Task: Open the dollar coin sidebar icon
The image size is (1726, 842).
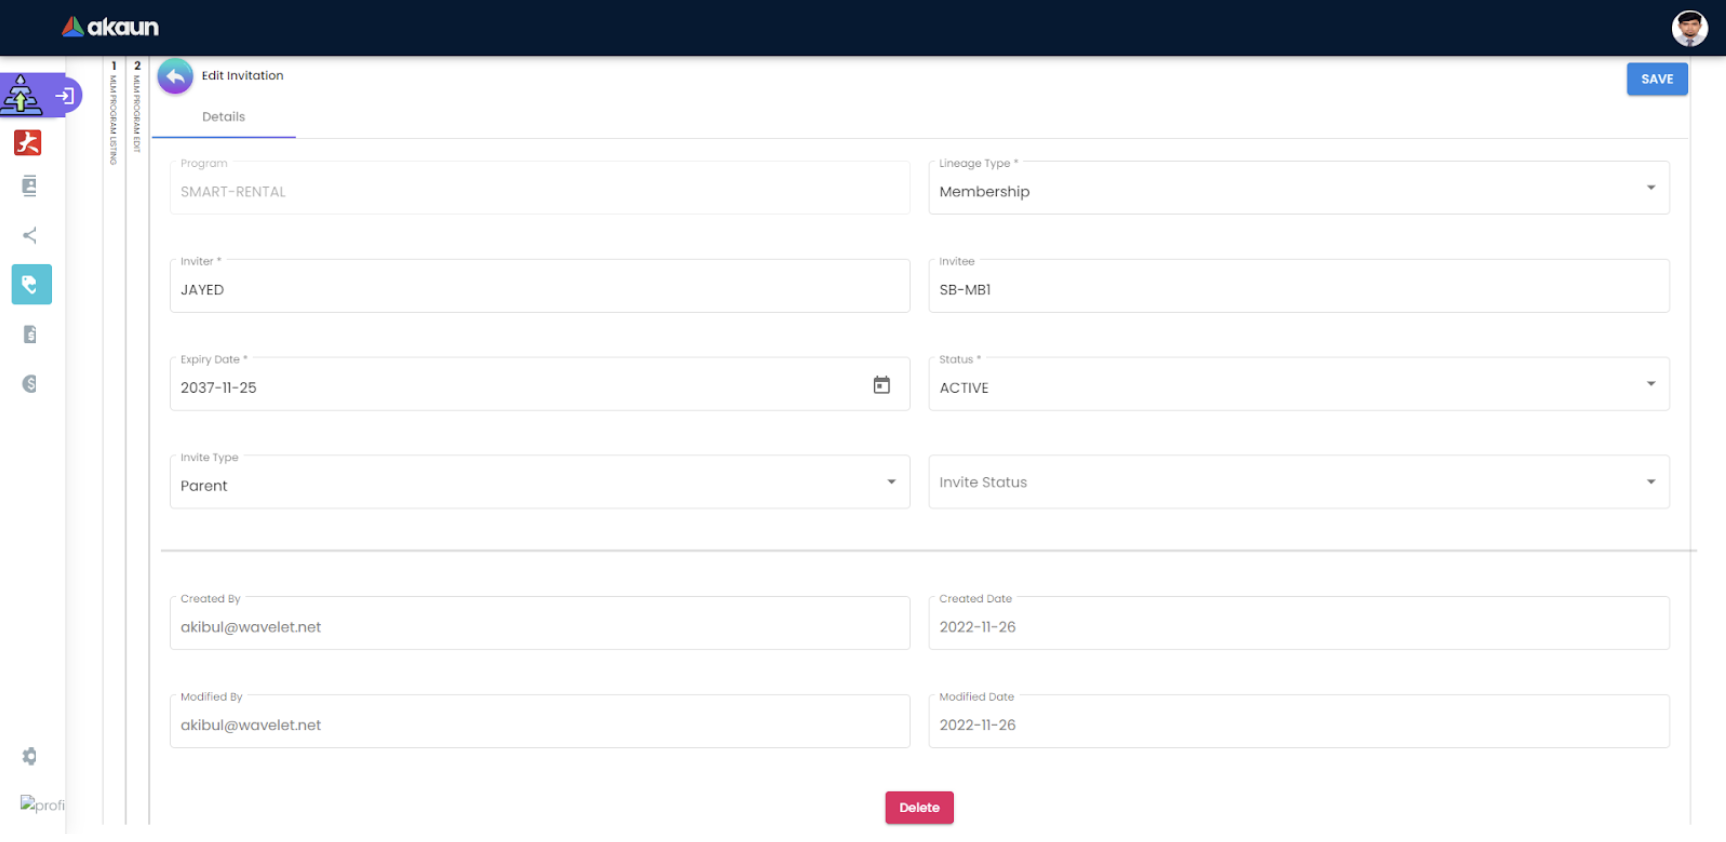Action: pyautogui.click(x=30, y=383)
